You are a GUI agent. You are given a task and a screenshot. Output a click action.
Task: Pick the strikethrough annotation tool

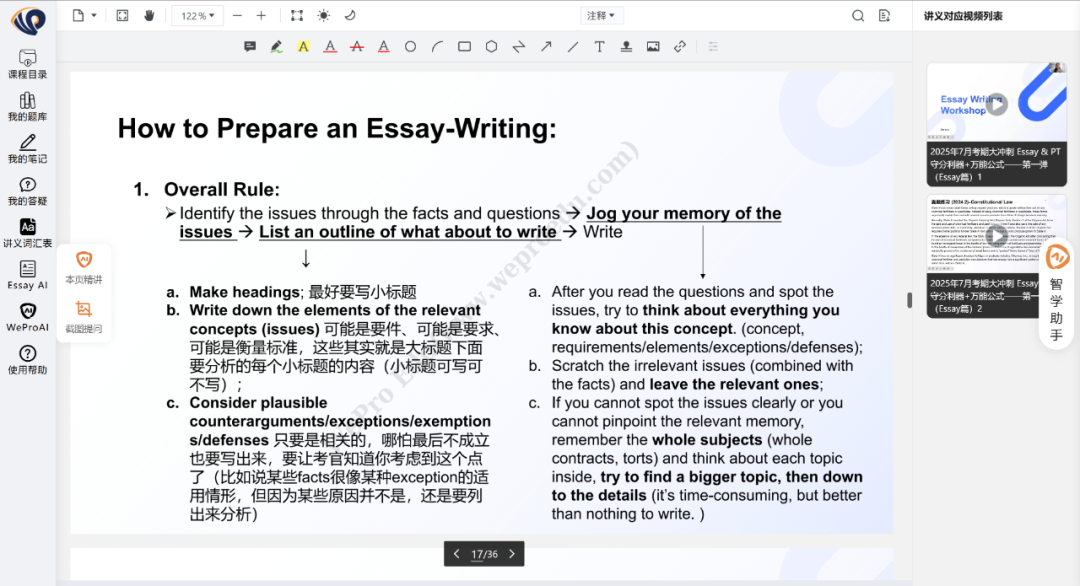(357, 47)
